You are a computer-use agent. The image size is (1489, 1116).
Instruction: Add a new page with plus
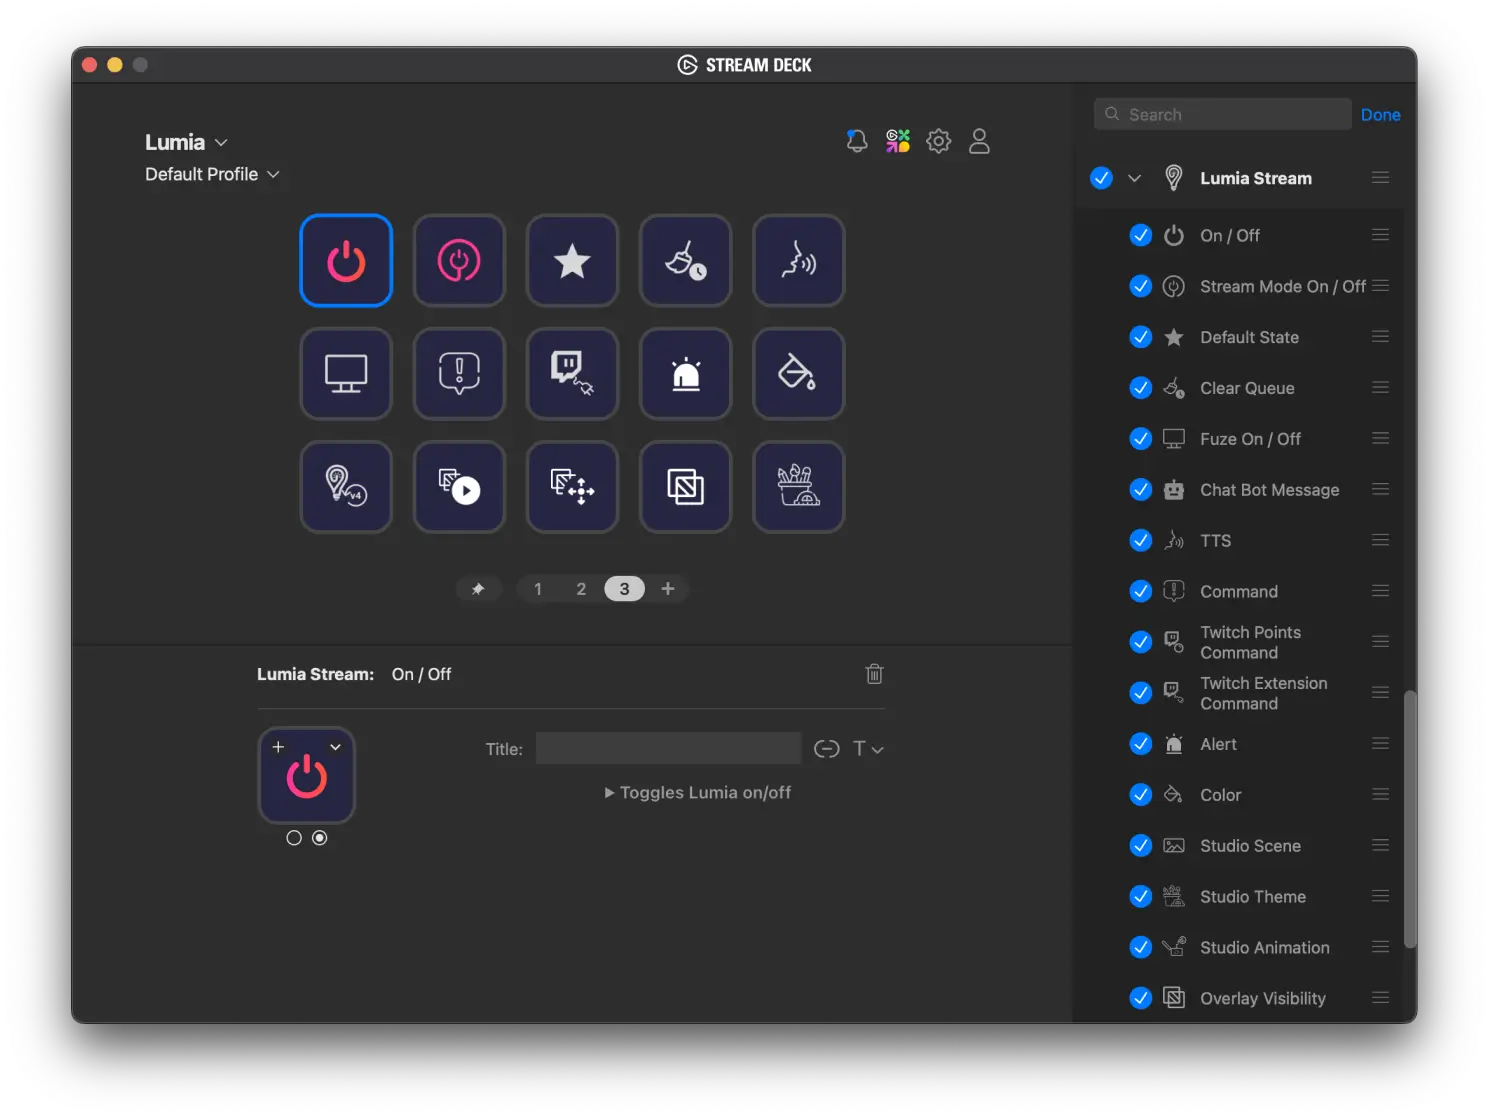point(668,589)
